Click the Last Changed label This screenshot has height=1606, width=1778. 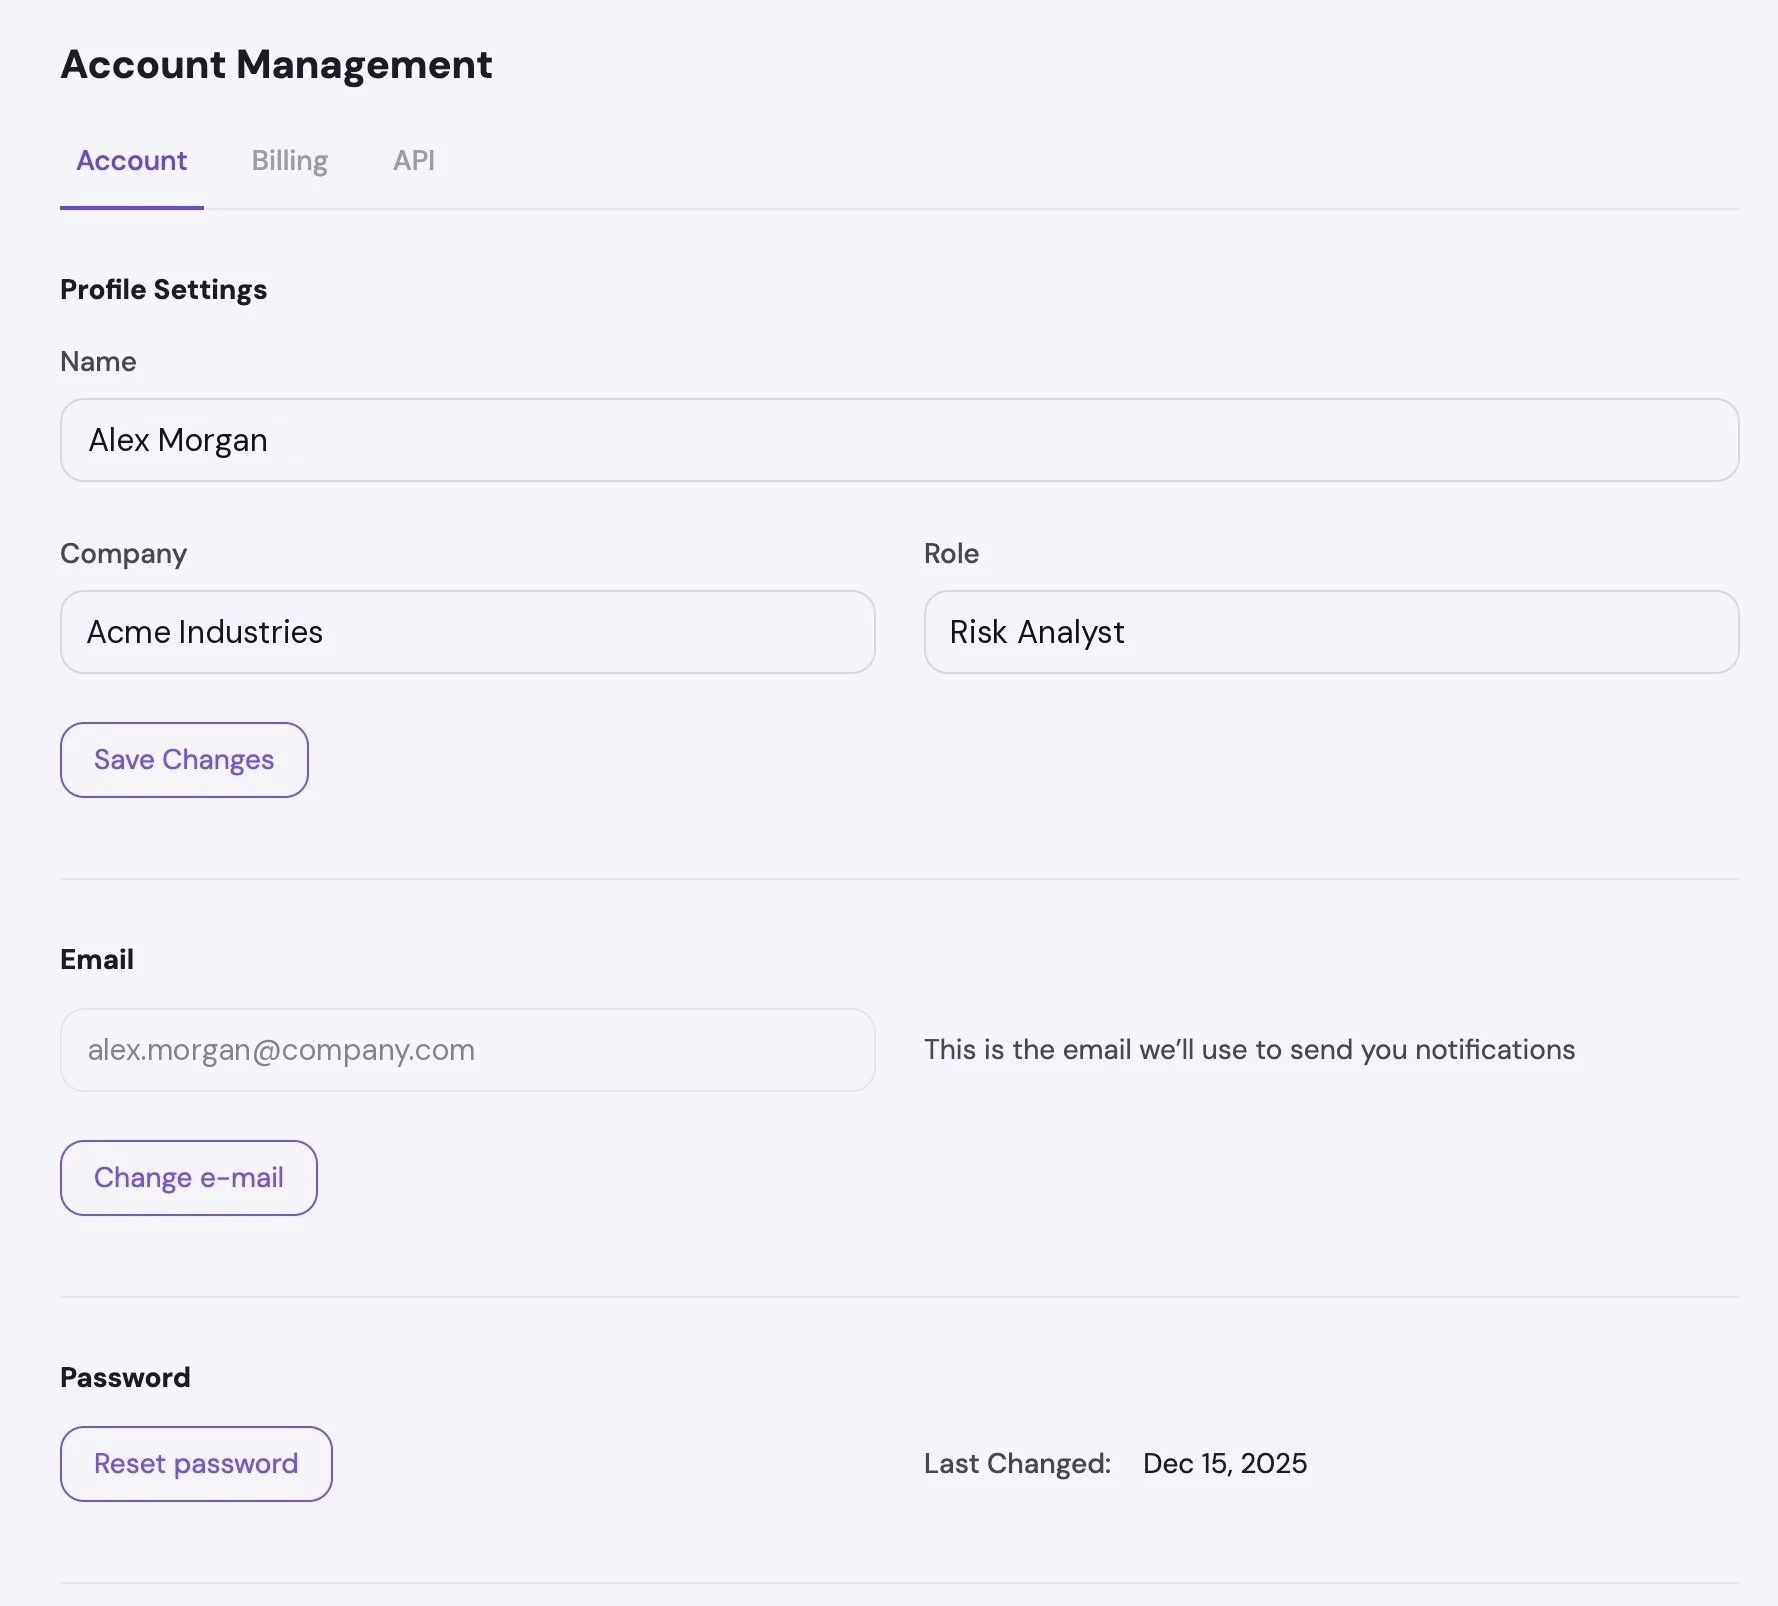pos(1017,1464)
